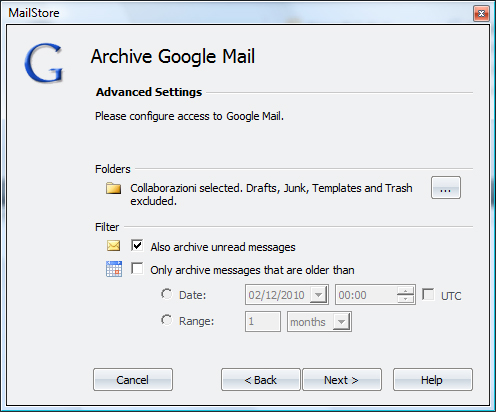Click the calendar icon beside older-than option

[x=114, y=269]
